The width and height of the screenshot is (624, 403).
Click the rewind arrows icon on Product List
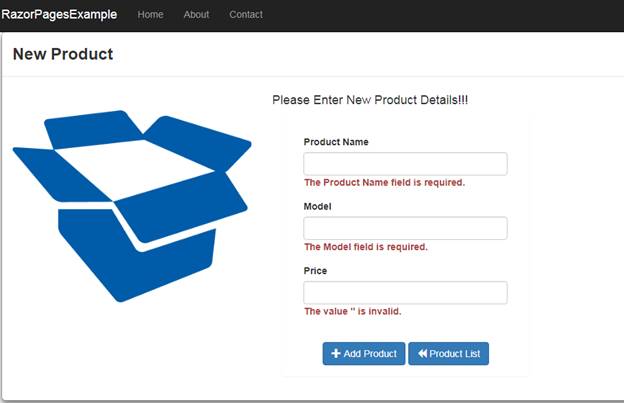point(422,354)
